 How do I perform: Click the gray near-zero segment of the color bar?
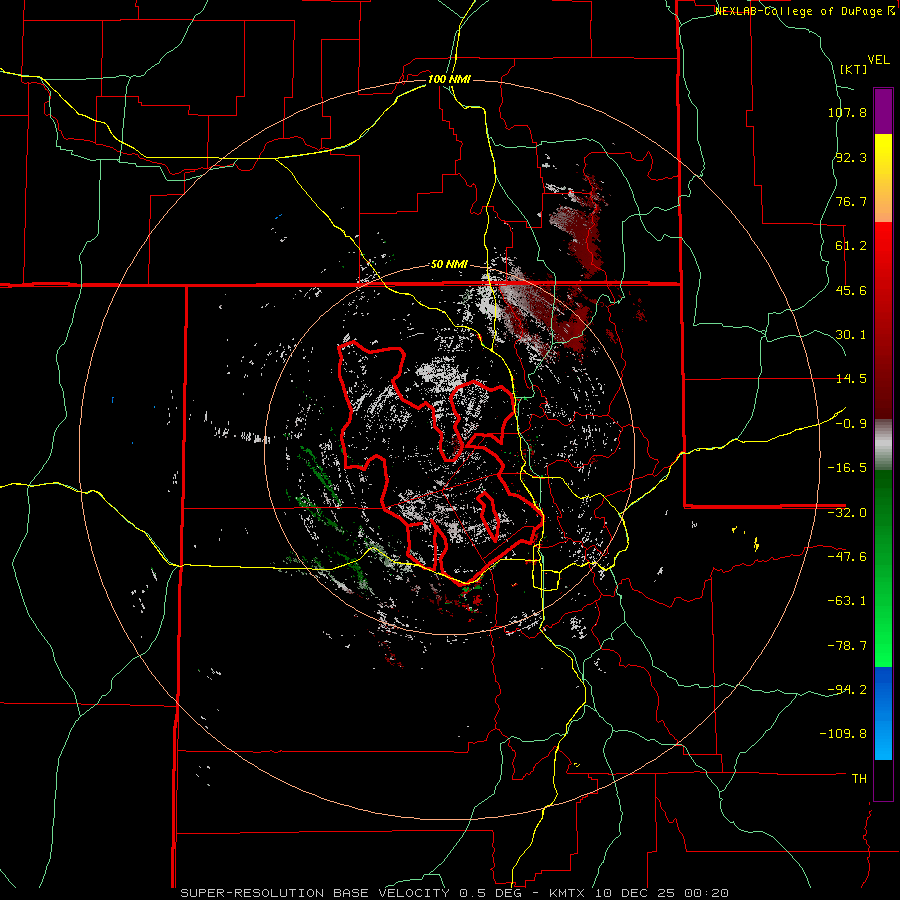(883, 443)
